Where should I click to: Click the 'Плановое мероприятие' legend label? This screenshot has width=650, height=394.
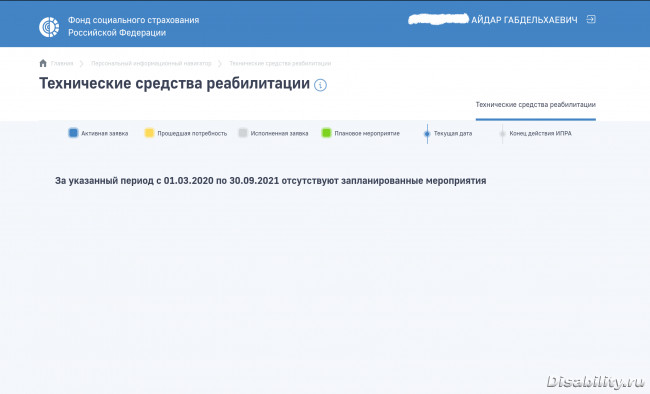click(x=367, y=134)
